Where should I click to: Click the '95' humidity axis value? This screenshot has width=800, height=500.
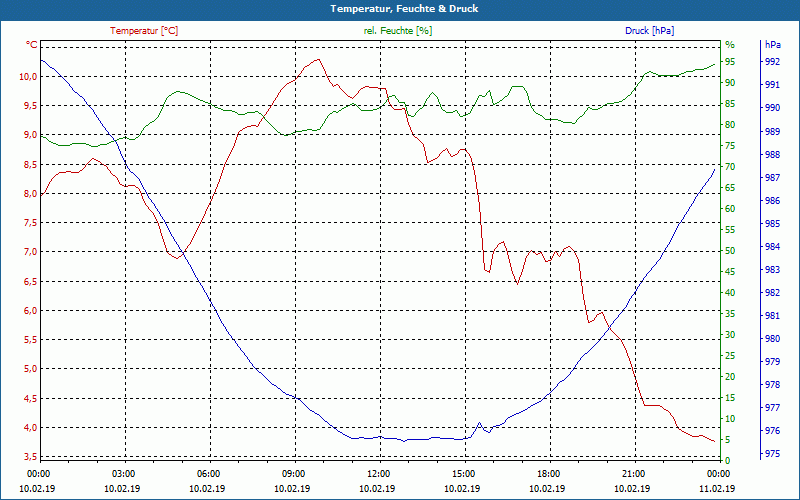tap(730, 62)
